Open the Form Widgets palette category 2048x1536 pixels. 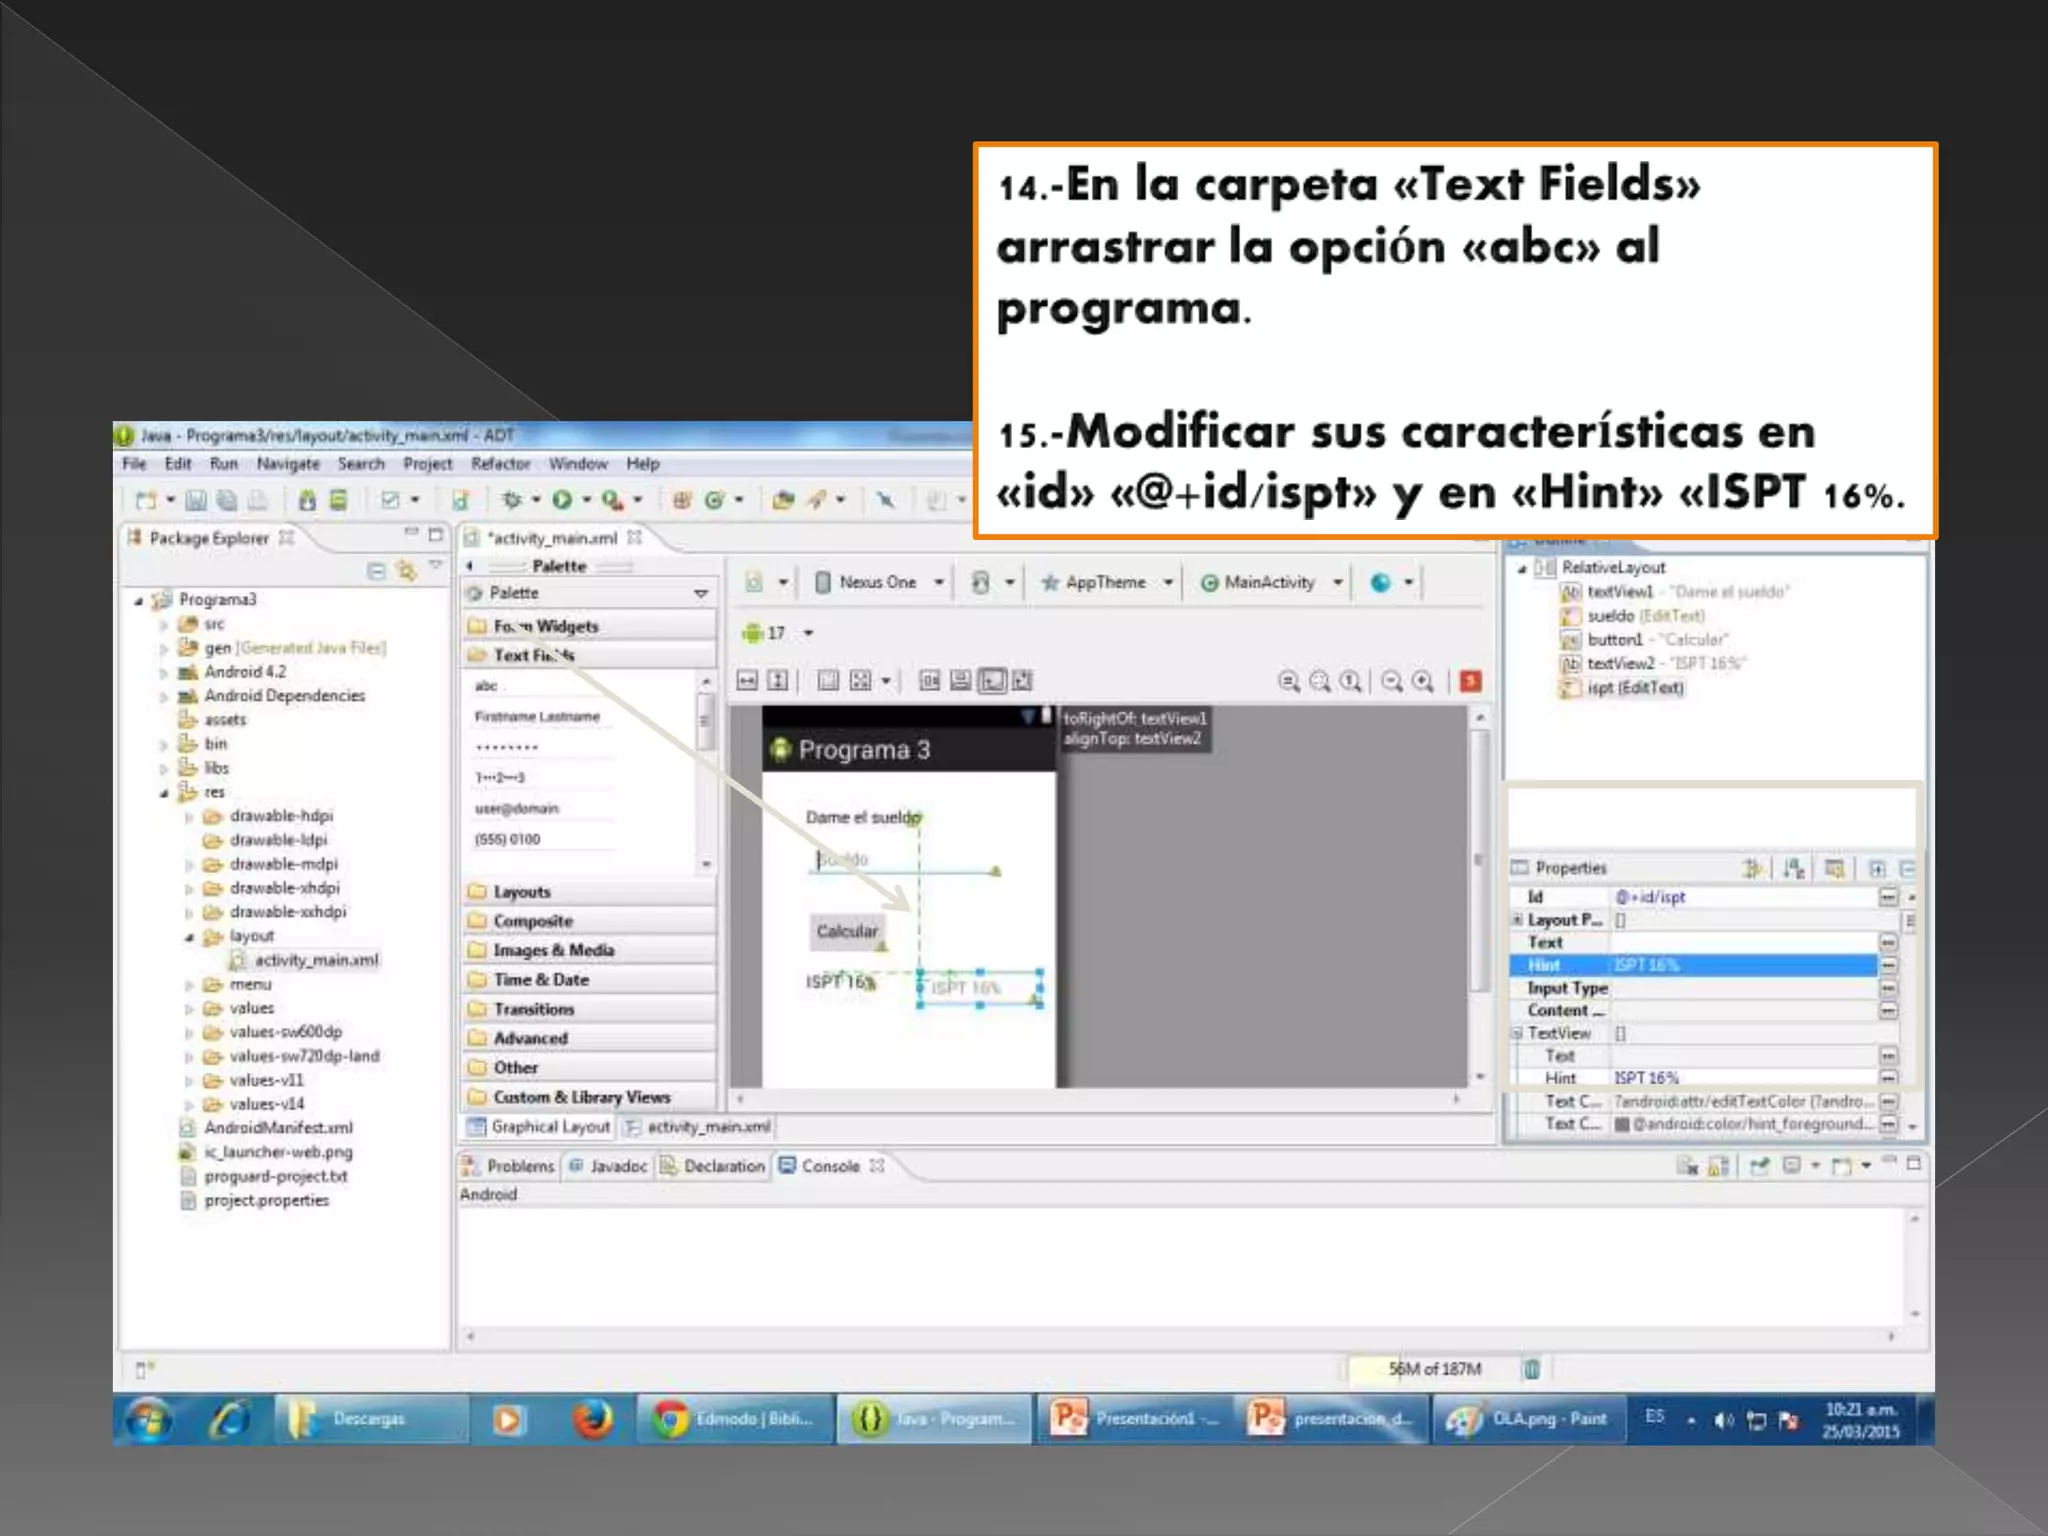(x=590, y=627)
